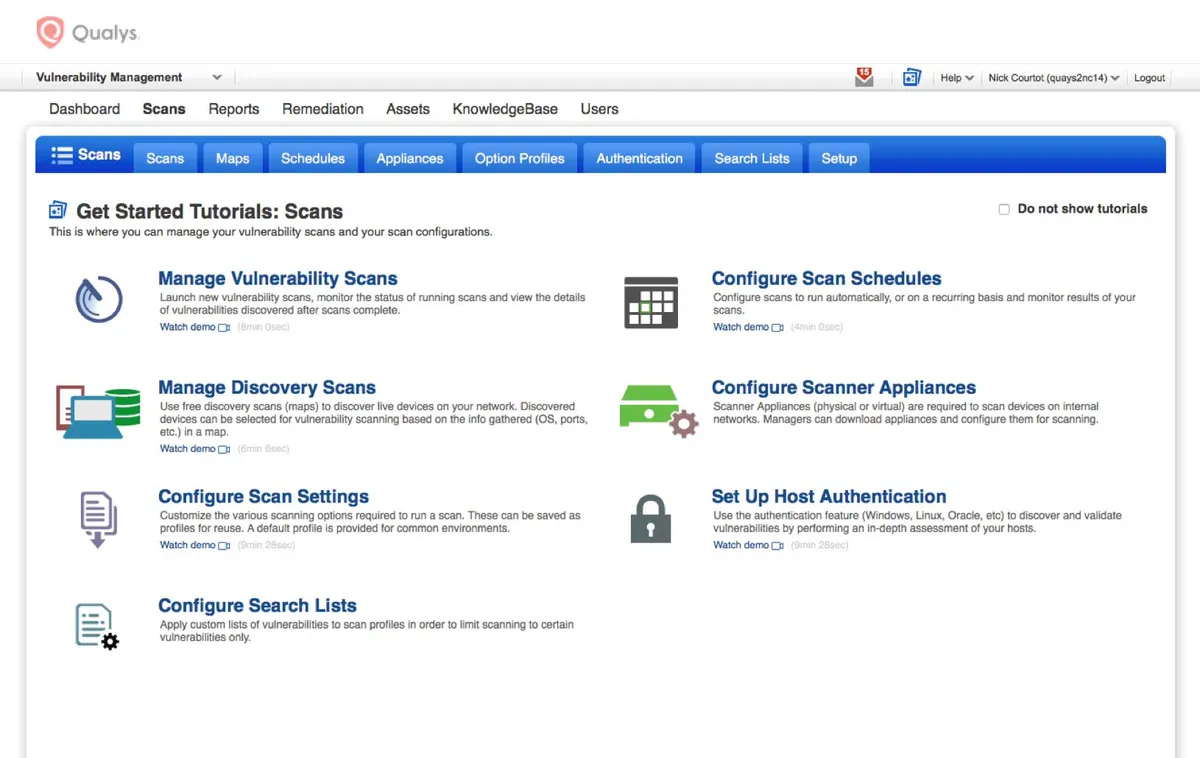Screen dimensions: 1200x758
Task: Click video icon beside Configure Scan Schedules demo
Action: click(777, 328)
